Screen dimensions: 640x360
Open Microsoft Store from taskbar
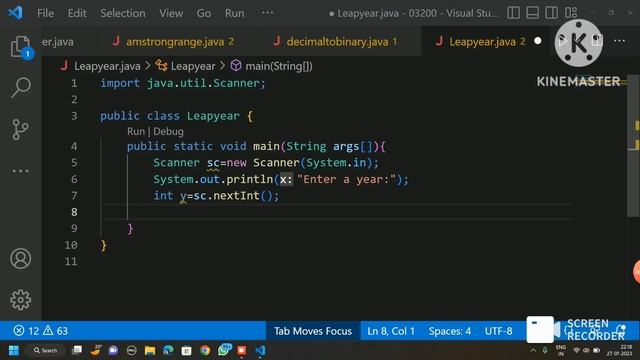[x=187, y=350]
